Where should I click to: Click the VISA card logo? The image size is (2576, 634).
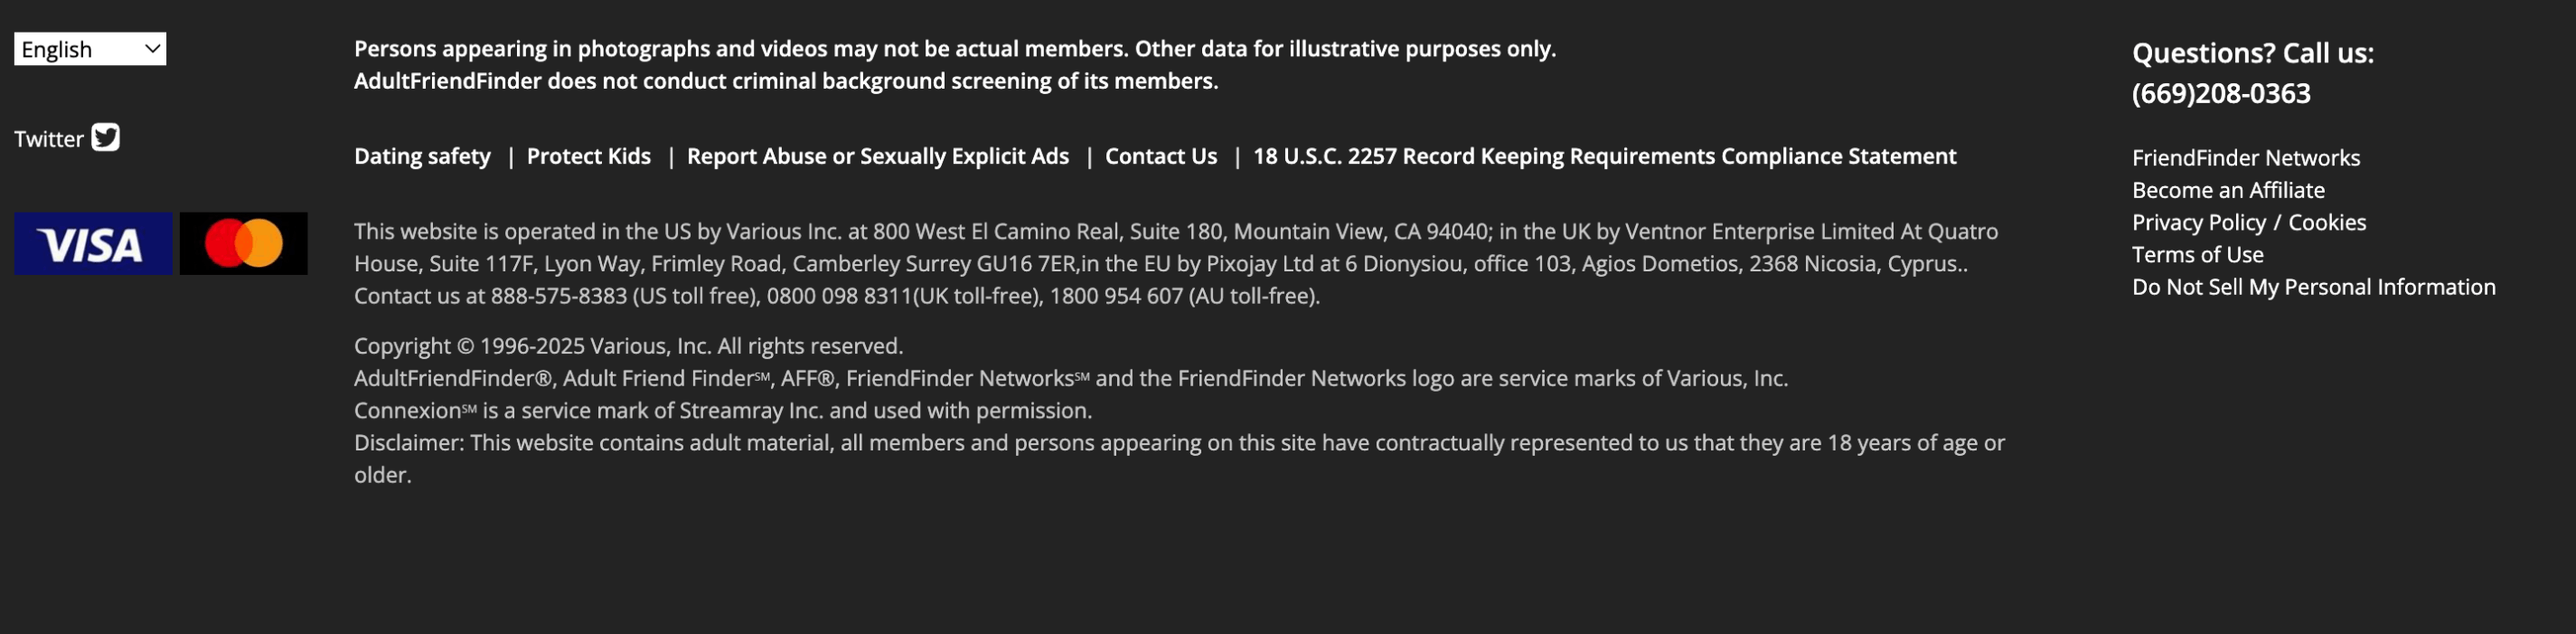[x=92, y=244]
